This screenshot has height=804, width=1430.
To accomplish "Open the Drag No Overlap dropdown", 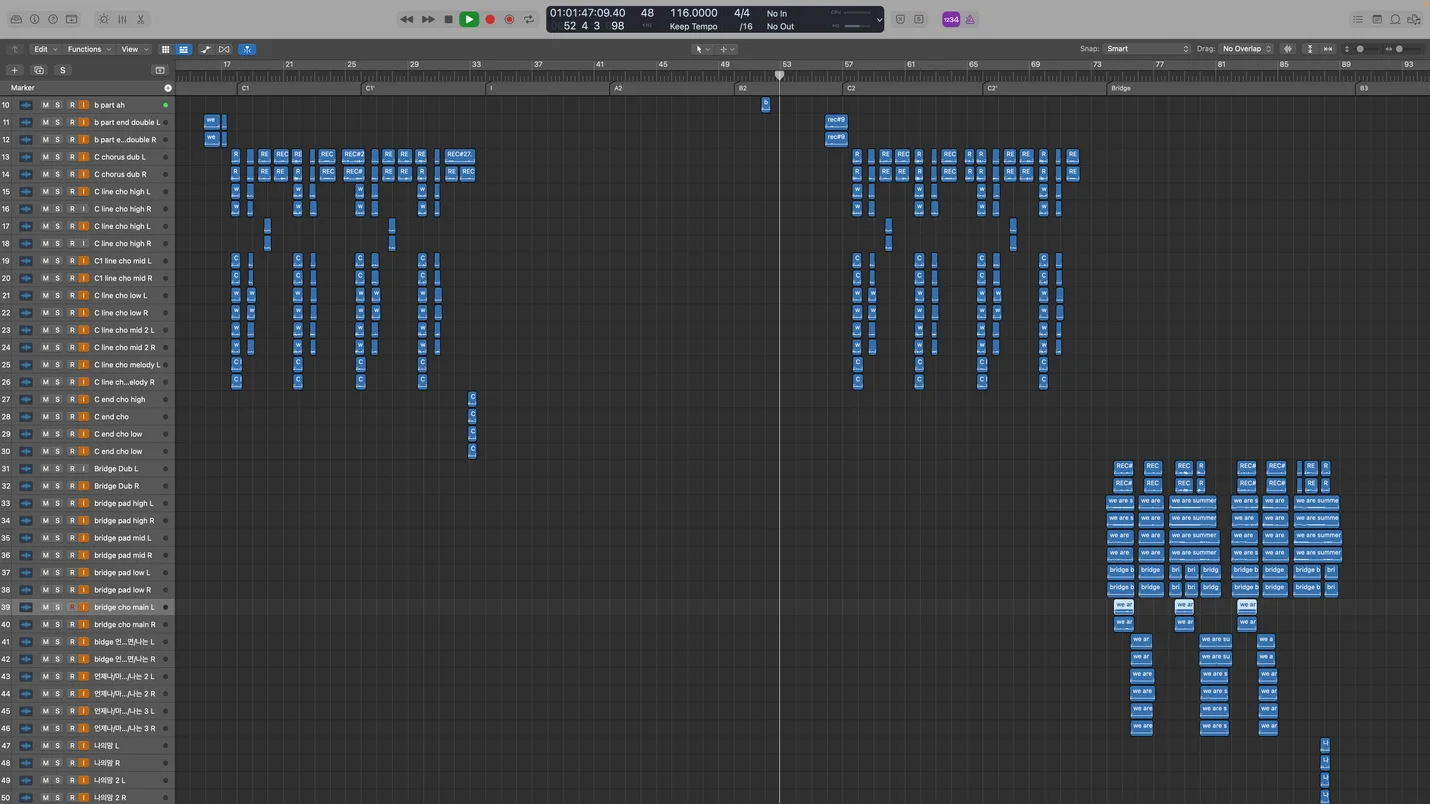I will click(x=1247, y=49).
